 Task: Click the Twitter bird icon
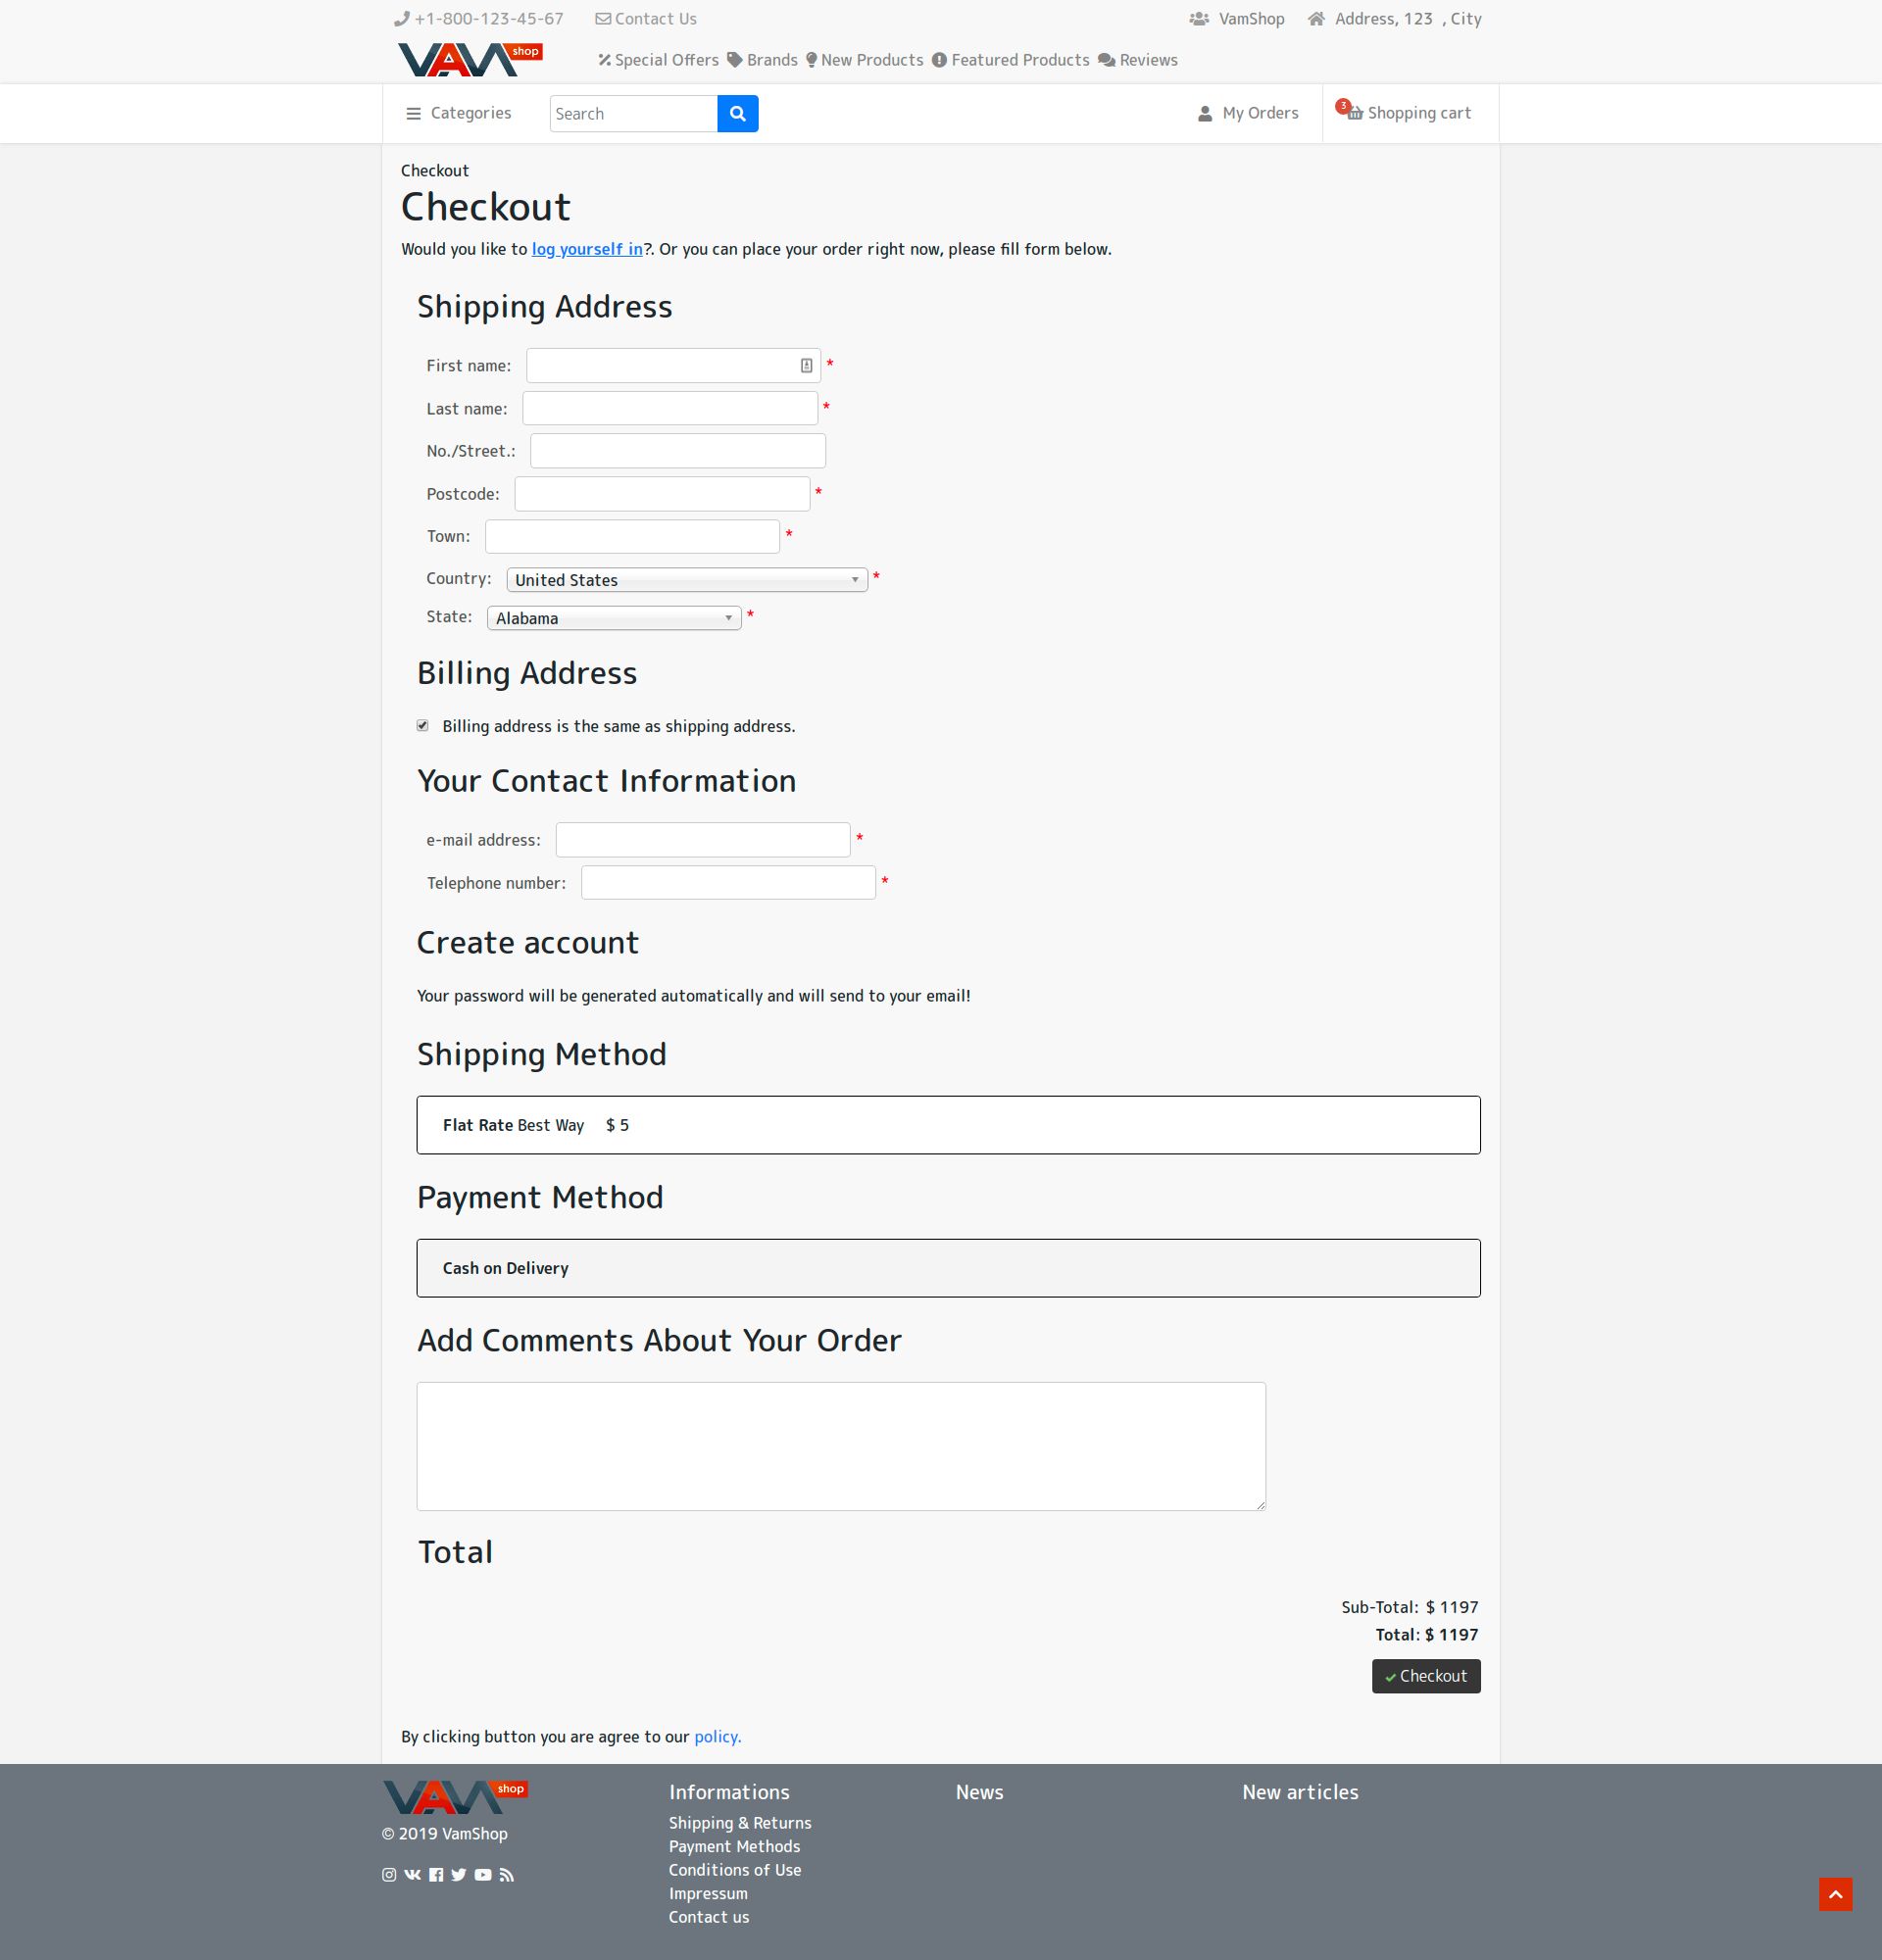[459, 1875]
